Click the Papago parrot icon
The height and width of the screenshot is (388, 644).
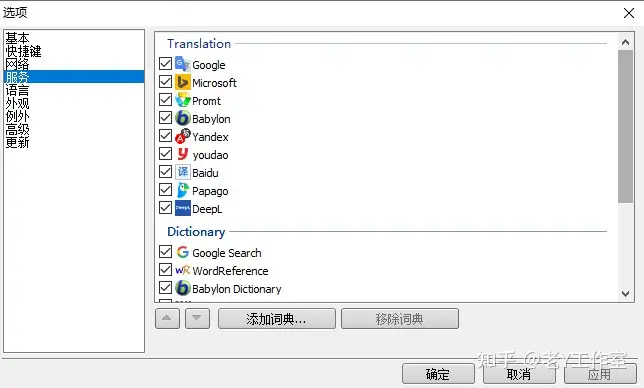183,191
